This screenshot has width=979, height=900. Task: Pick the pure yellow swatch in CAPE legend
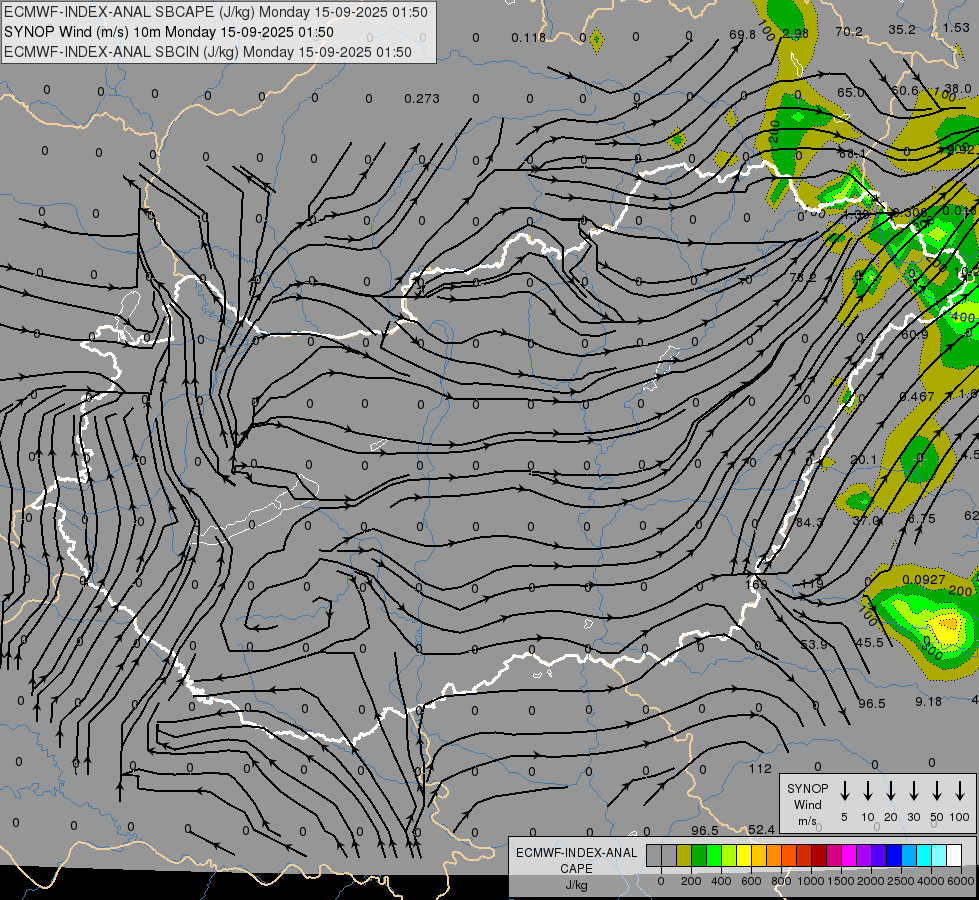pos(744,856)
